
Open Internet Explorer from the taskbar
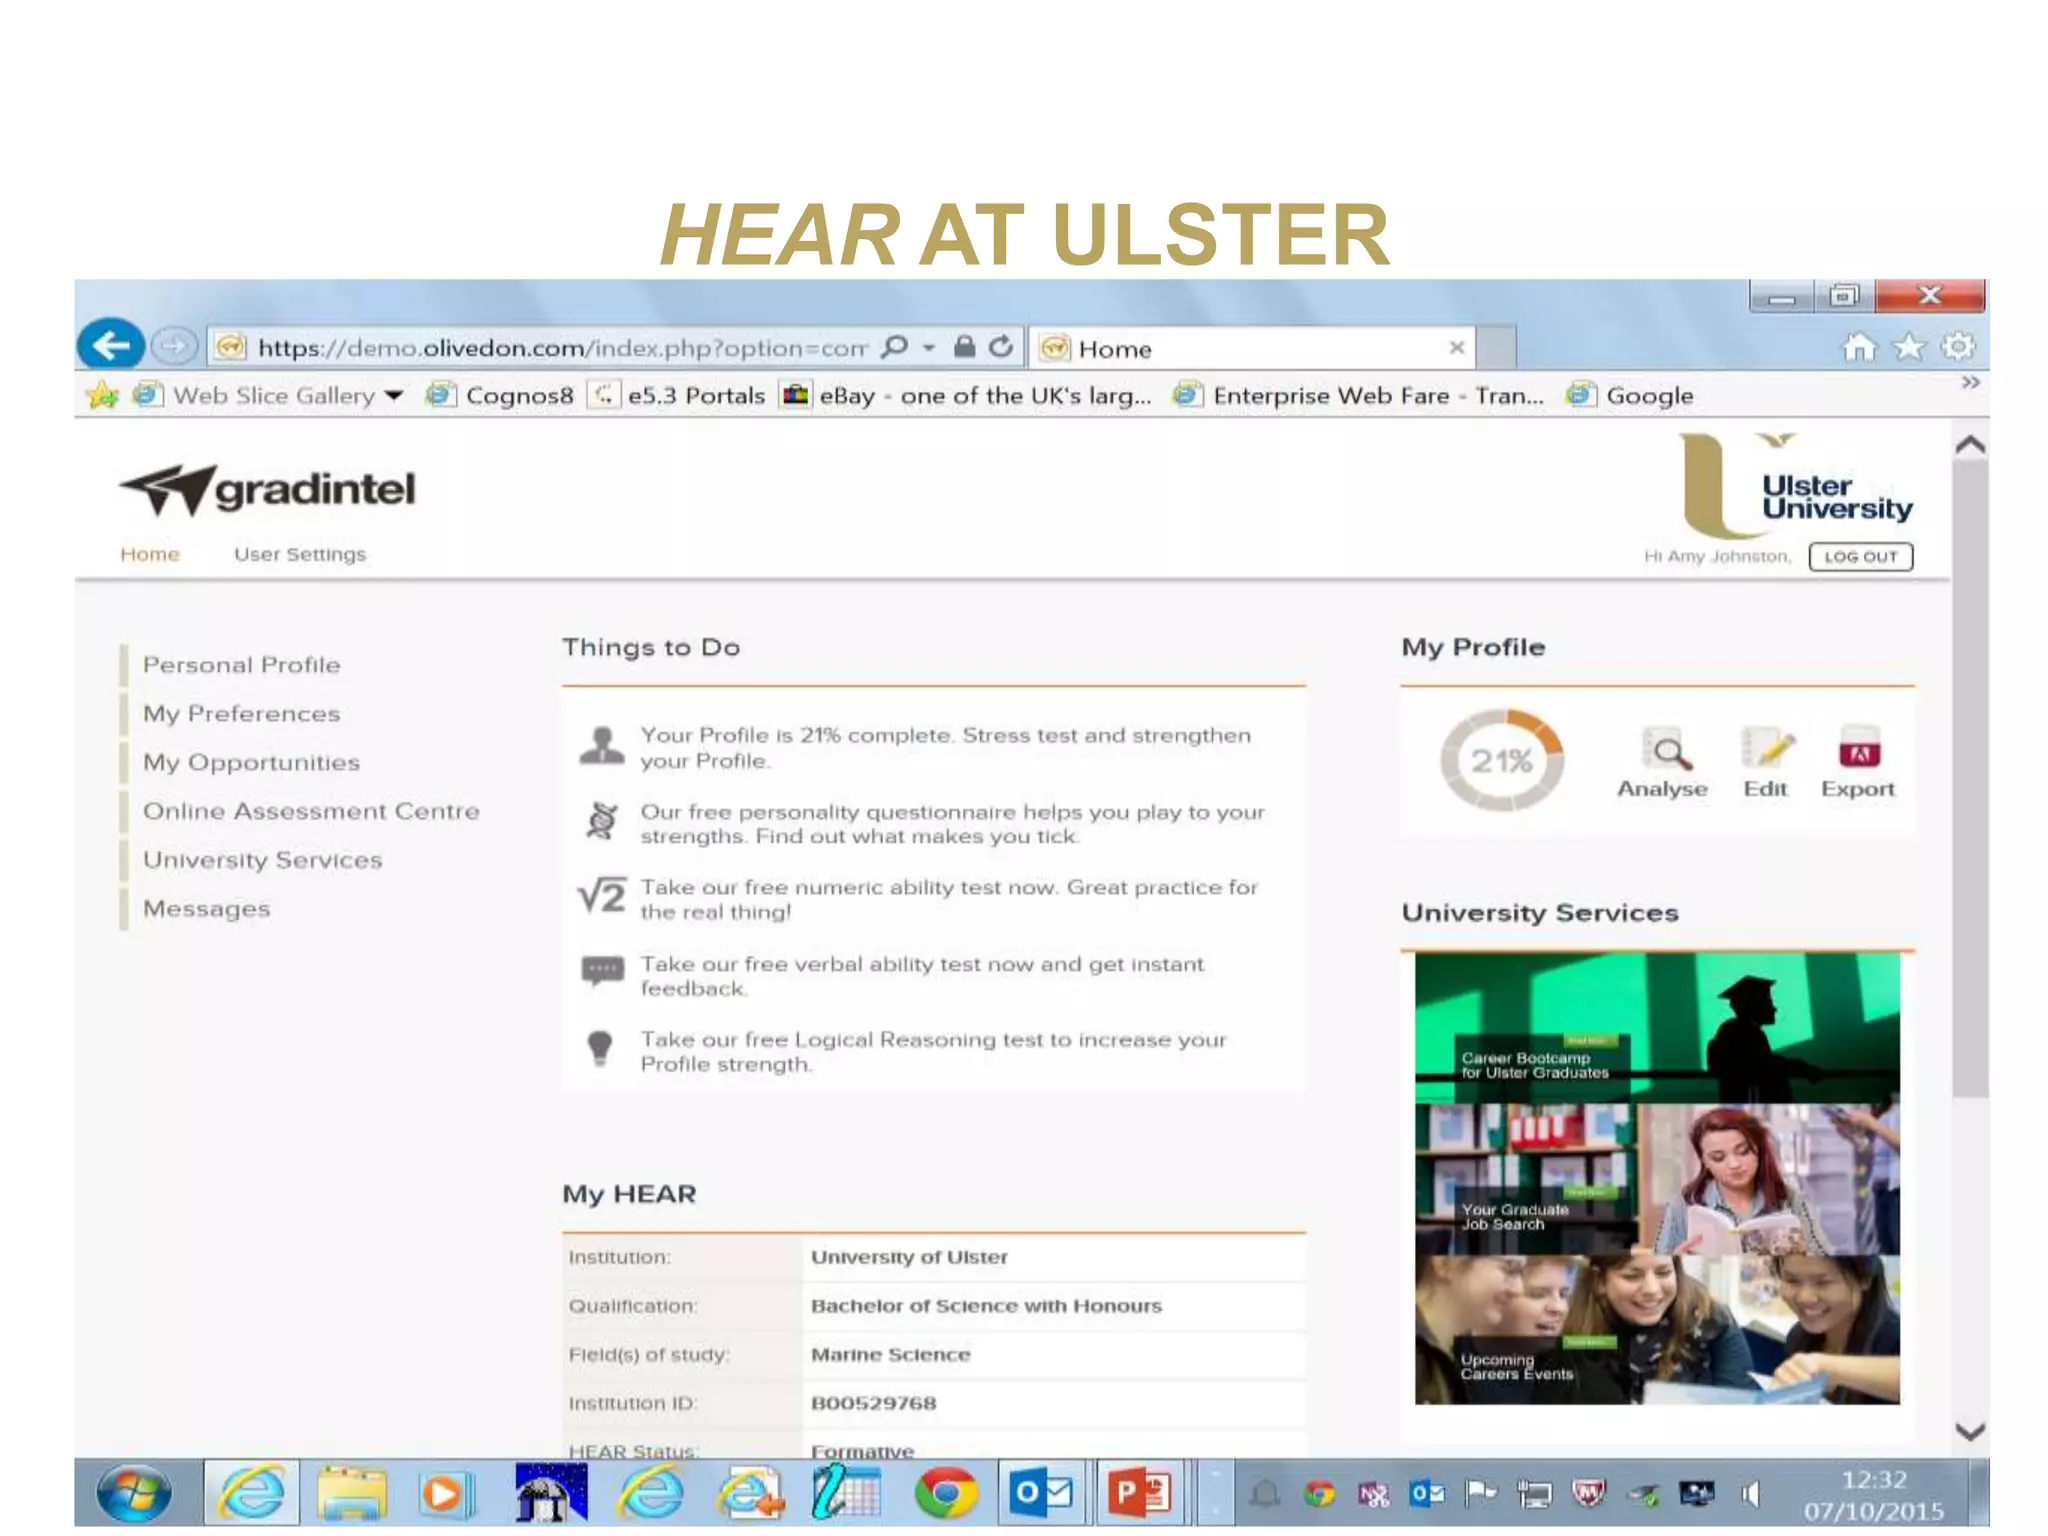point(253,1493)
